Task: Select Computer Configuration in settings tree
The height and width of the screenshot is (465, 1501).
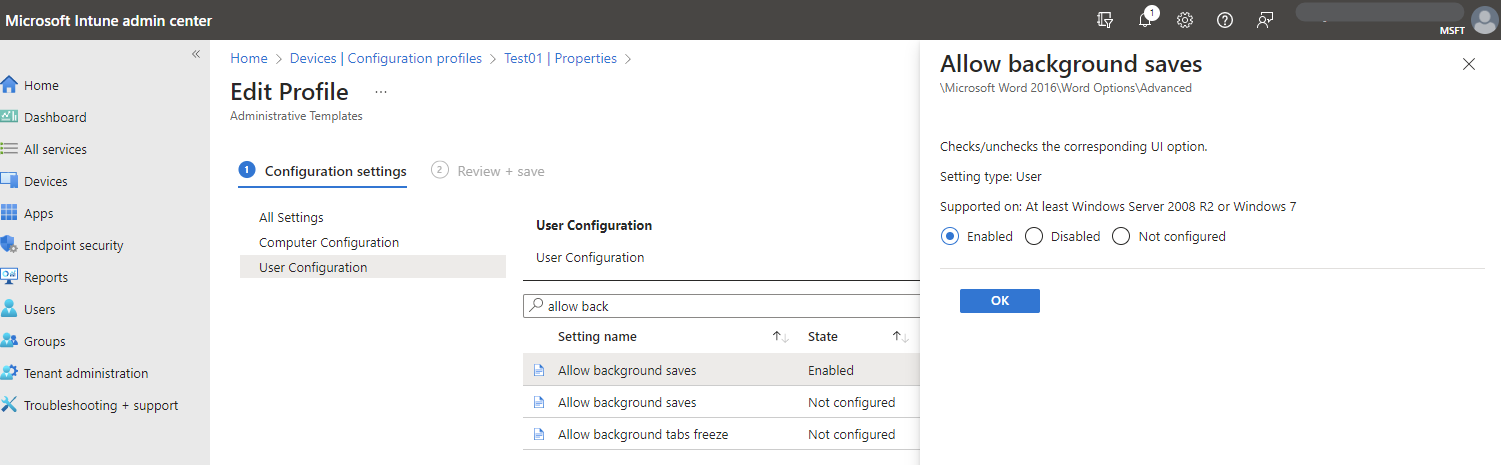Action: point(329,242)
